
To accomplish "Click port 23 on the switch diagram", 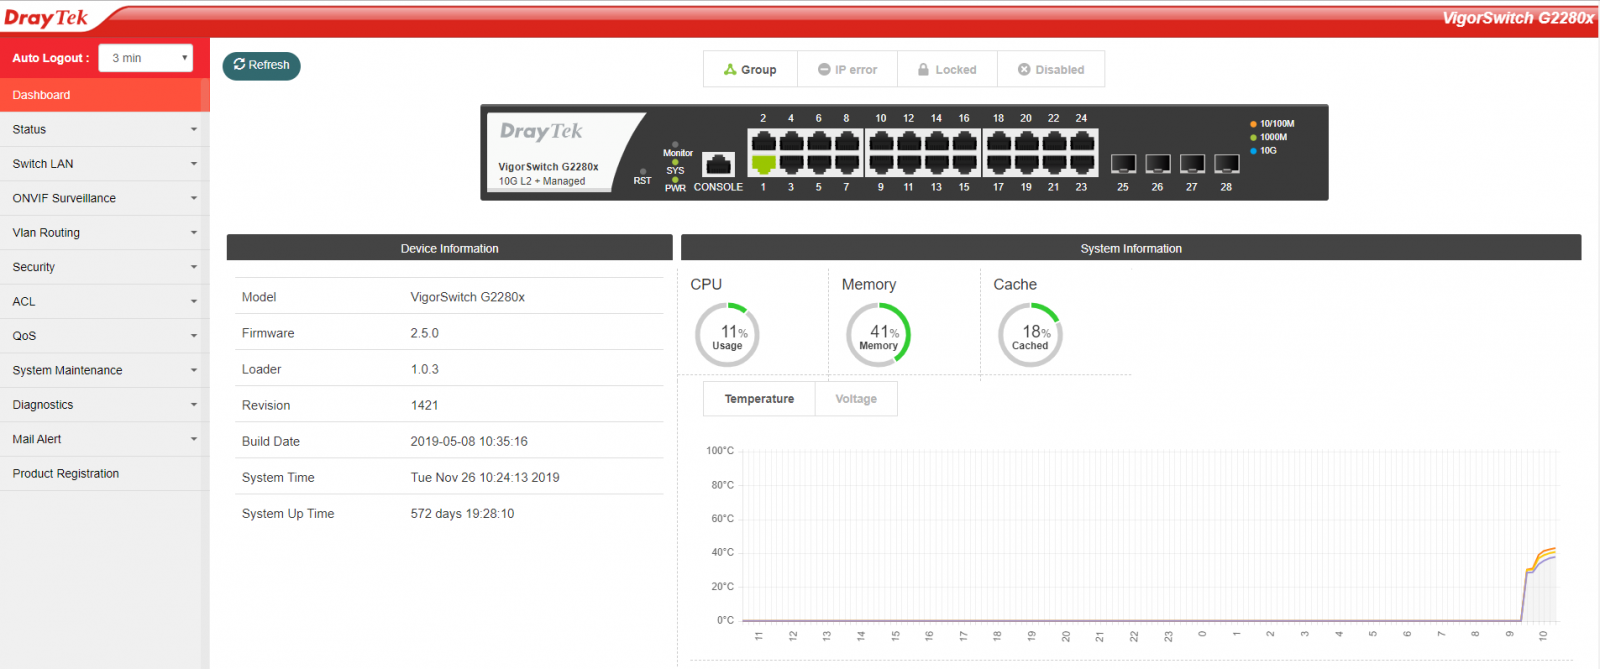I will [1082, 164].
